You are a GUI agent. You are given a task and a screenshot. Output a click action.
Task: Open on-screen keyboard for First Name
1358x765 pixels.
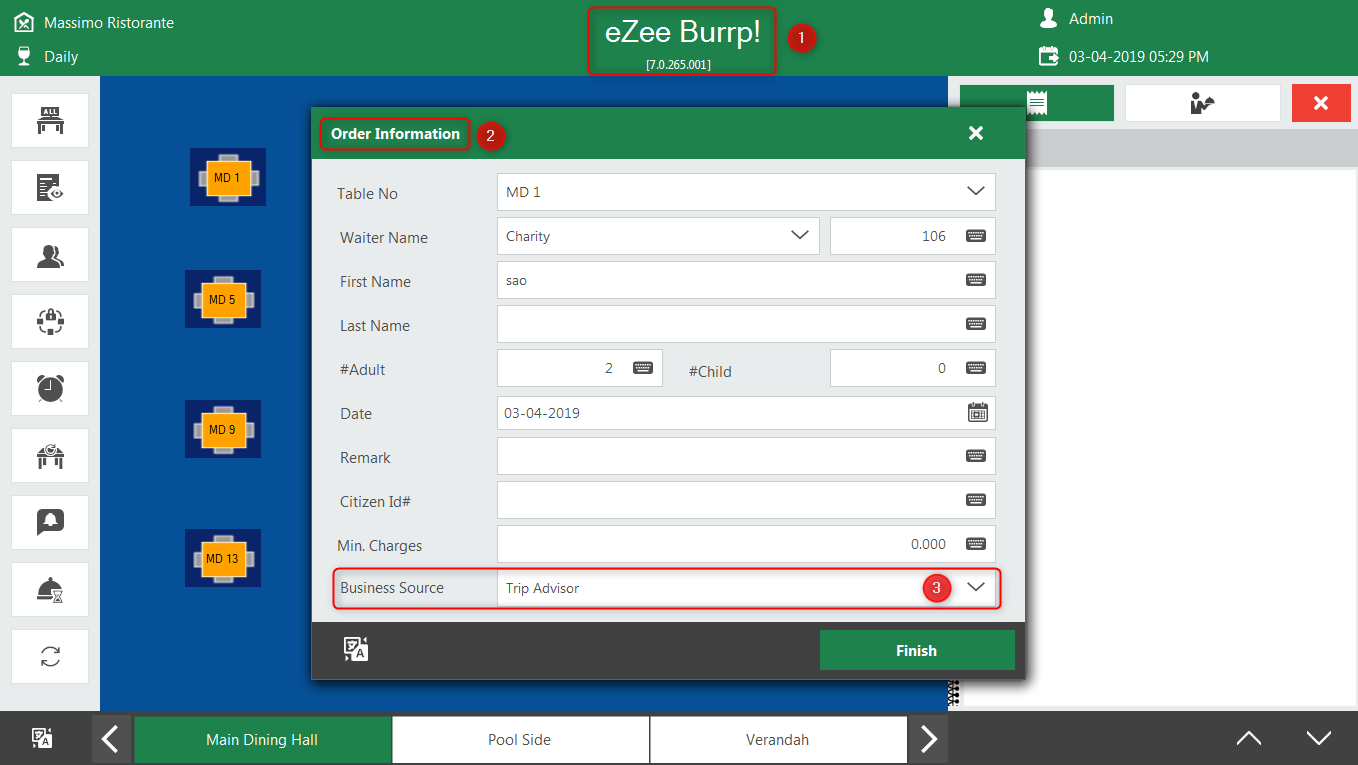coord(976,280)
